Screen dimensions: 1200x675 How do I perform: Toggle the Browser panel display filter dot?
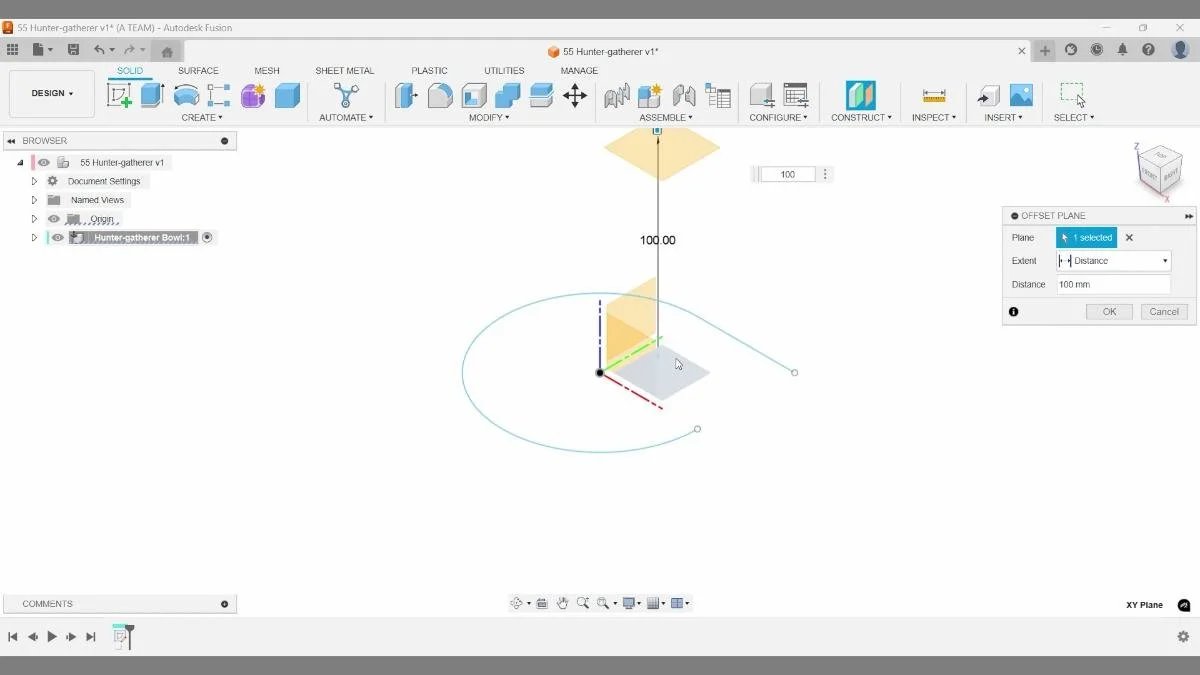click(x=225, y=140)
